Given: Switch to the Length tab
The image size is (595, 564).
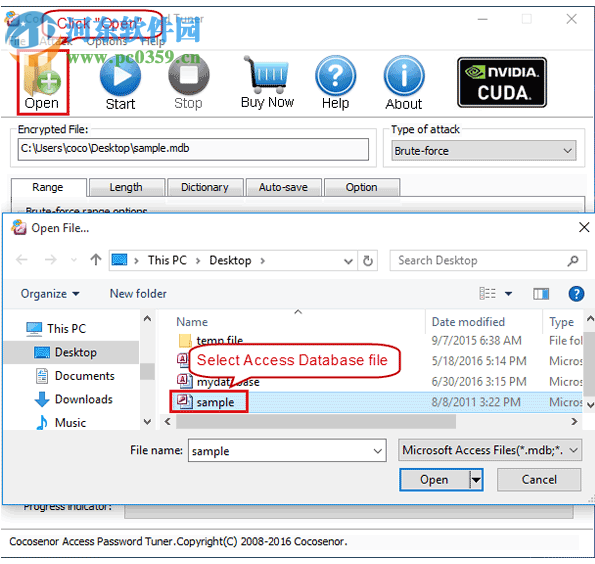Looking at the screenshot, I should click(126, 187).
